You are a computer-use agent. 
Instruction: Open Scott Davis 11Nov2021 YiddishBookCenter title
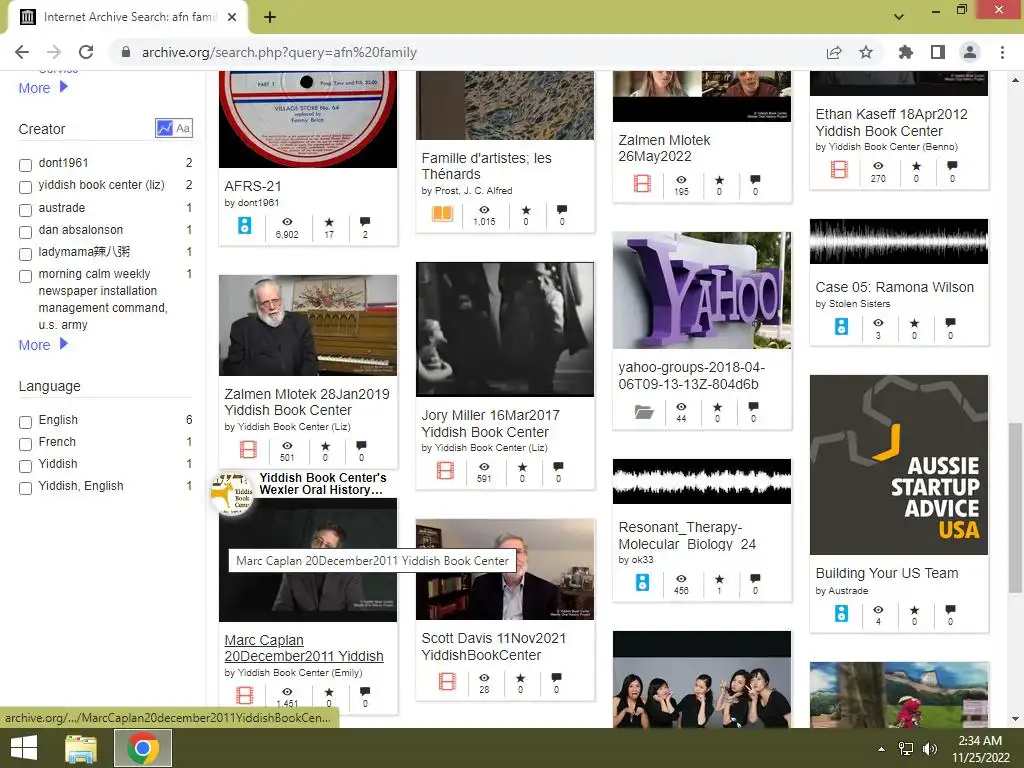point(494,647)
